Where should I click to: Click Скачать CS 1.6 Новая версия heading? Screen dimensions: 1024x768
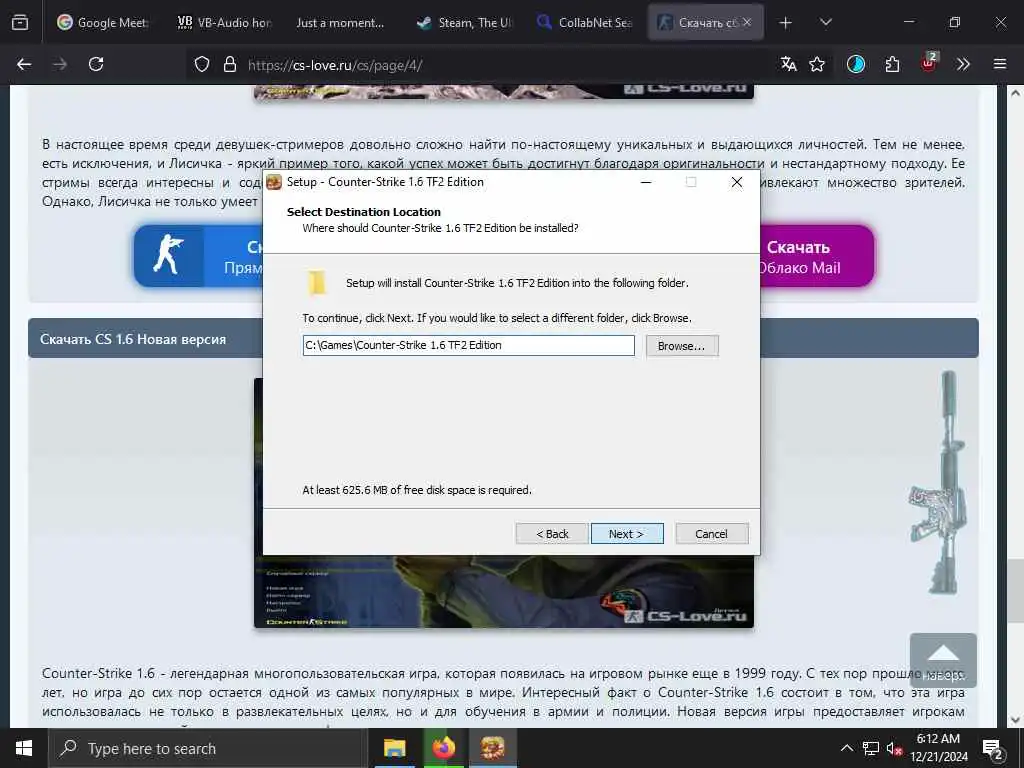point(133,339)
